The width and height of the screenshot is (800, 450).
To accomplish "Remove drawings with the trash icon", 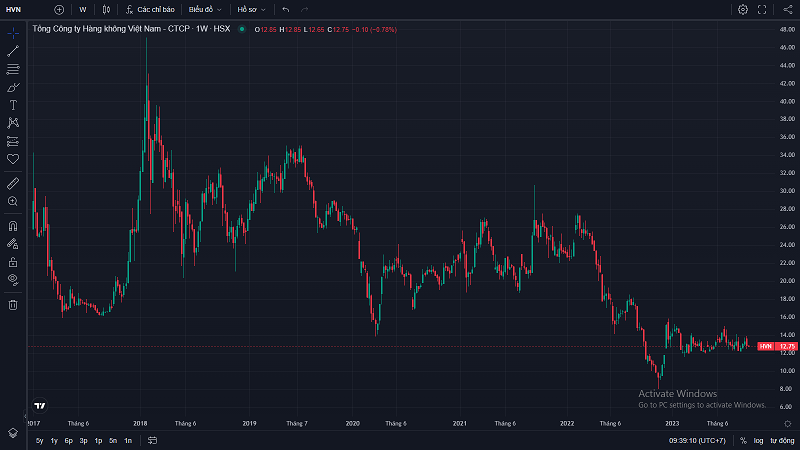I will 13,304.
